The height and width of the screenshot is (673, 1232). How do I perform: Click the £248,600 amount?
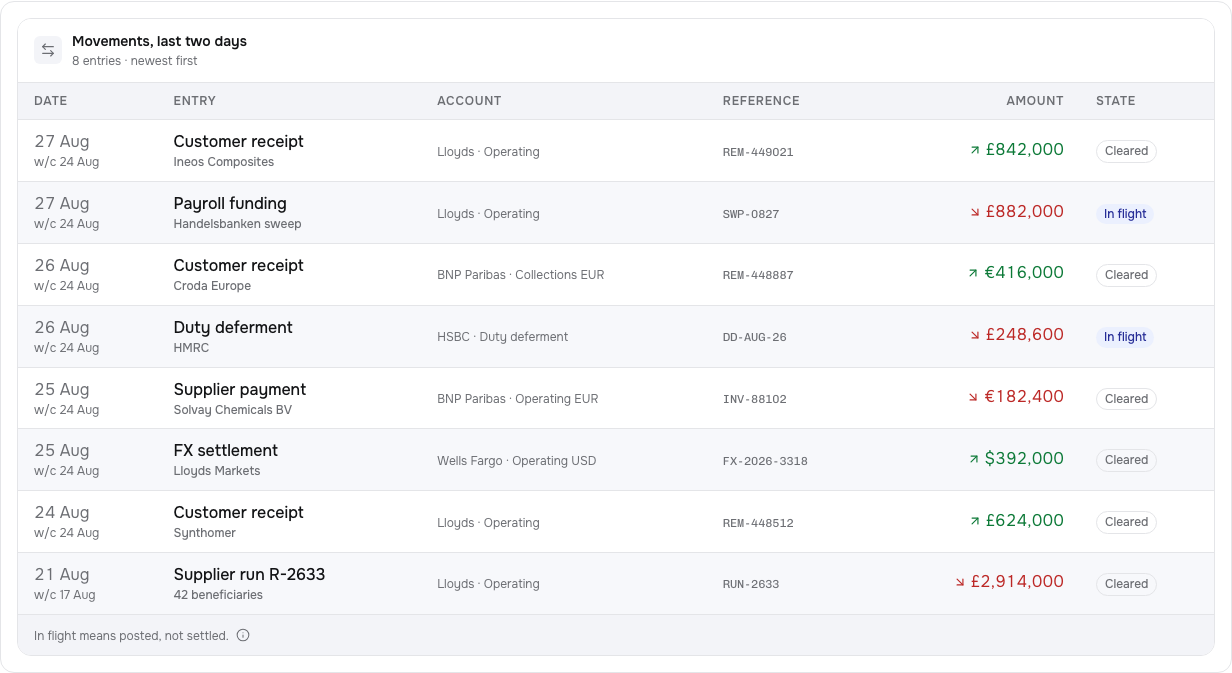[1025, 335]
